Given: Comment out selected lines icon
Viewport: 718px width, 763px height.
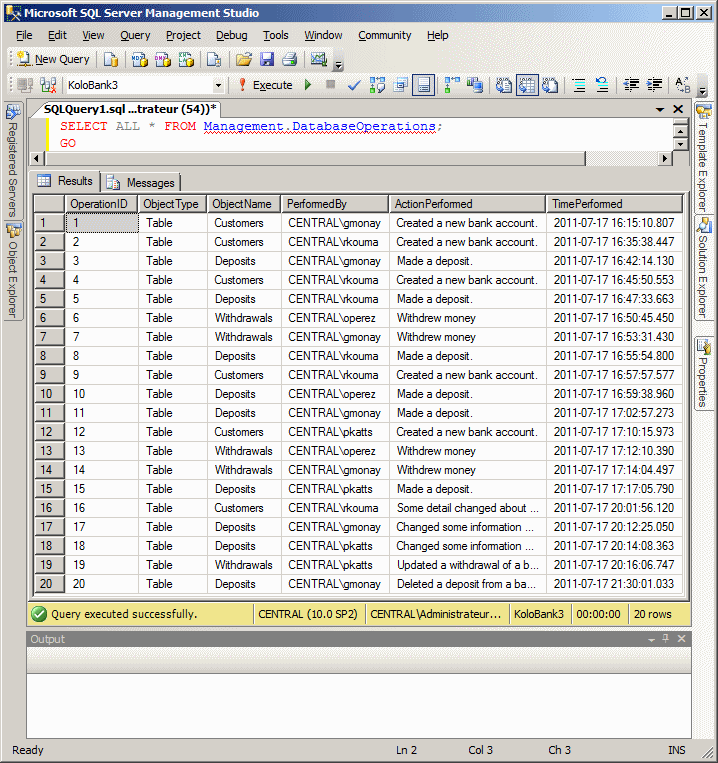Looking at the screenshot, I should (x=579, y=85).
